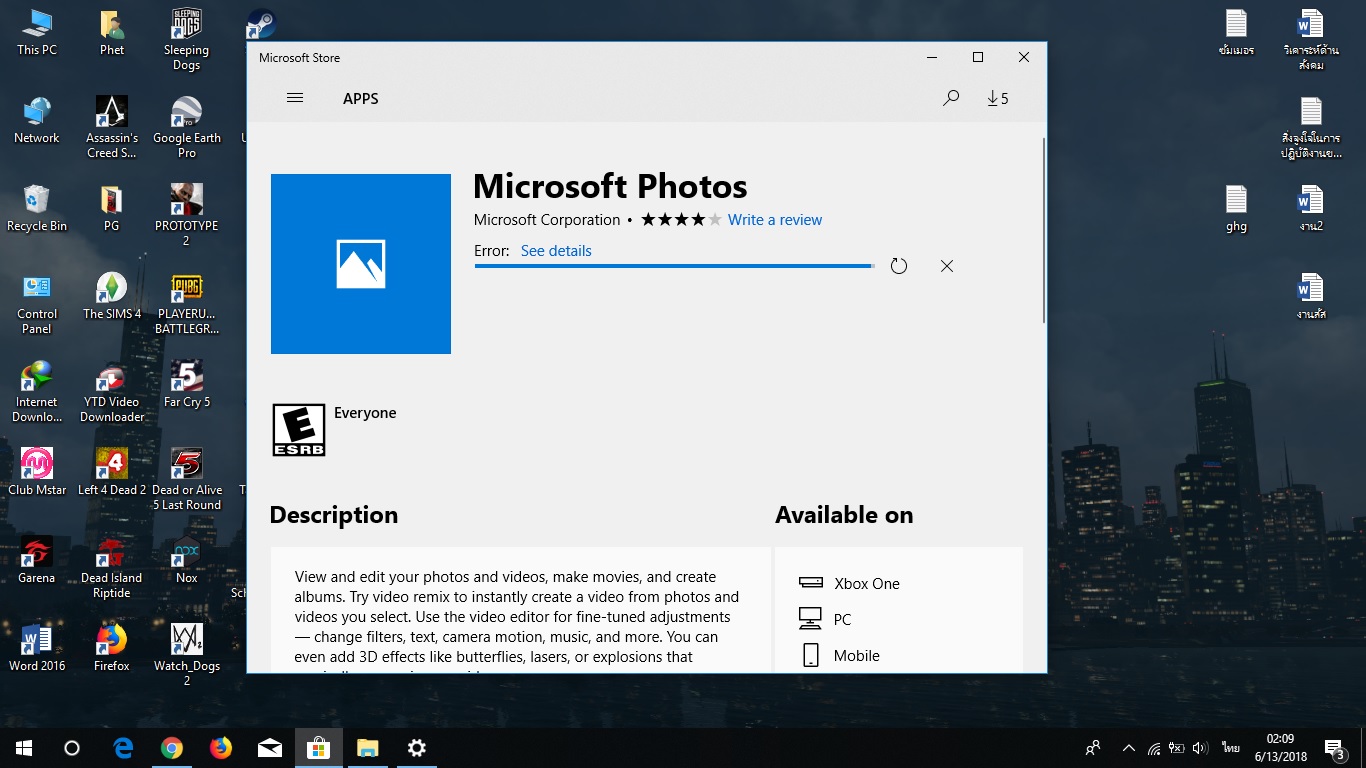This screenshot has width=1366, height=768.
Task: Launch Firefox from the taskbar
Action: point(221,748)
